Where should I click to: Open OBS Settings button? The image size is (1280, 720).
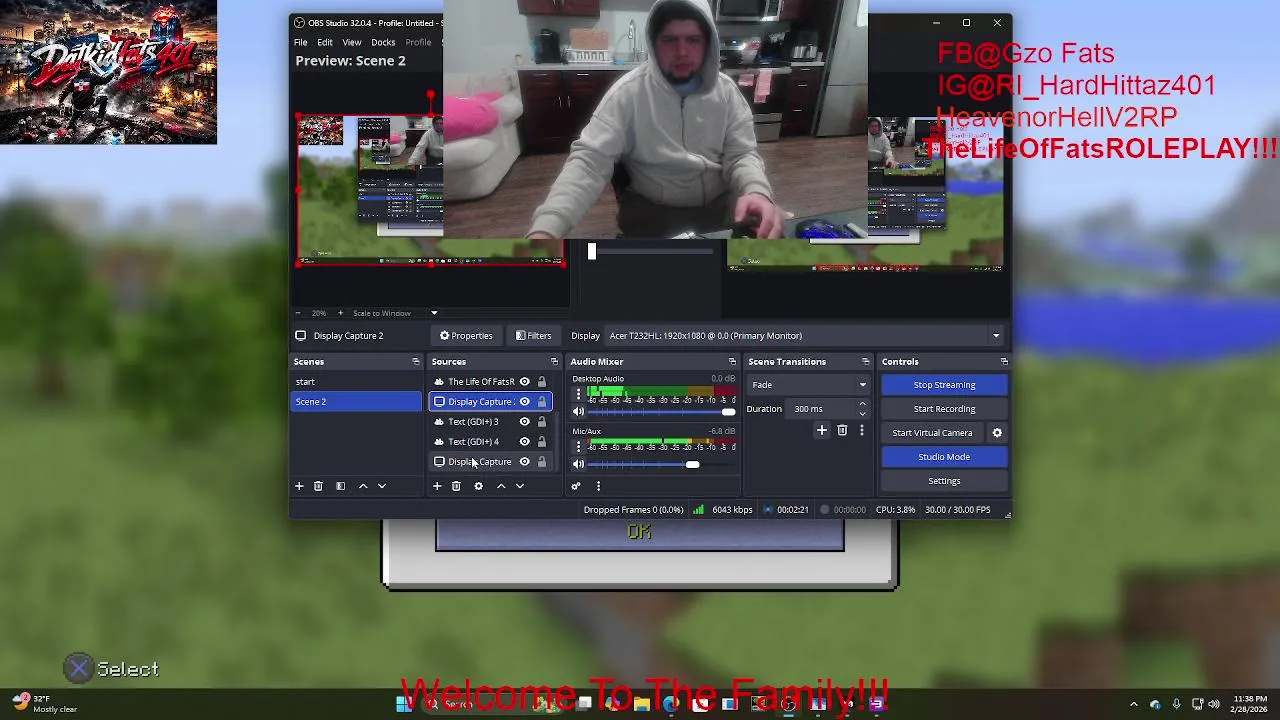point(944,481)
